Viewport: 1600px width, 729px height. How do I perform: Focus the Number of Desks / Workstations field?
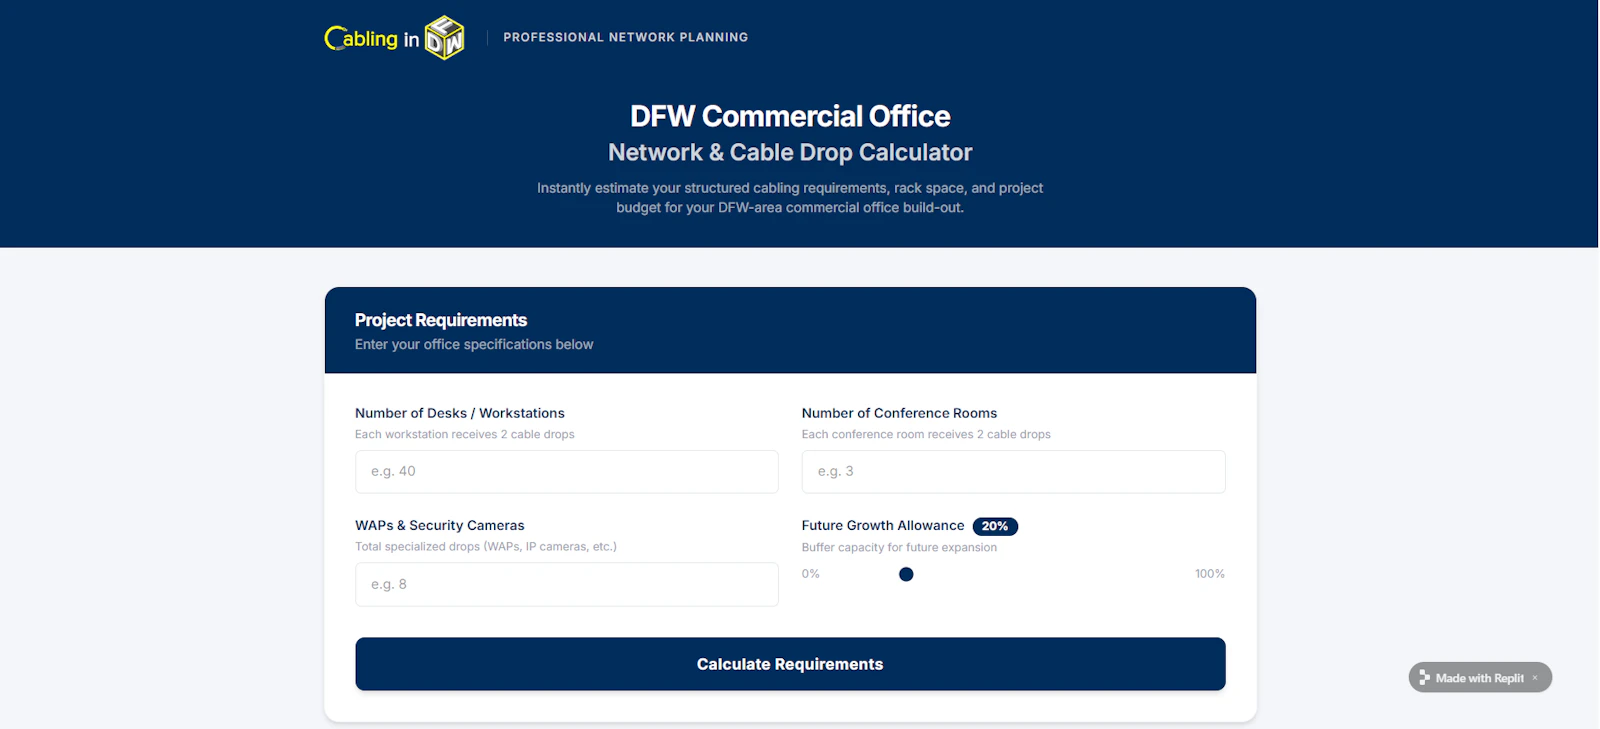tap(567, 471)
